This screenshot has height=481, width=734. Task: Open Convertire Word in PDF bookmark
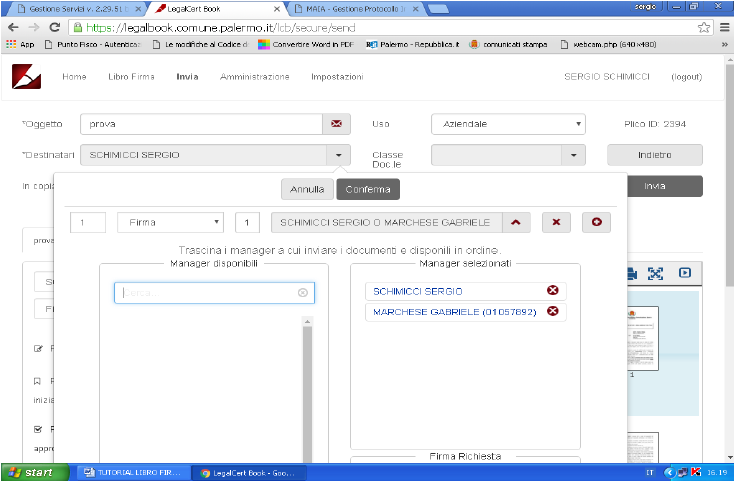tap(306, 44)
